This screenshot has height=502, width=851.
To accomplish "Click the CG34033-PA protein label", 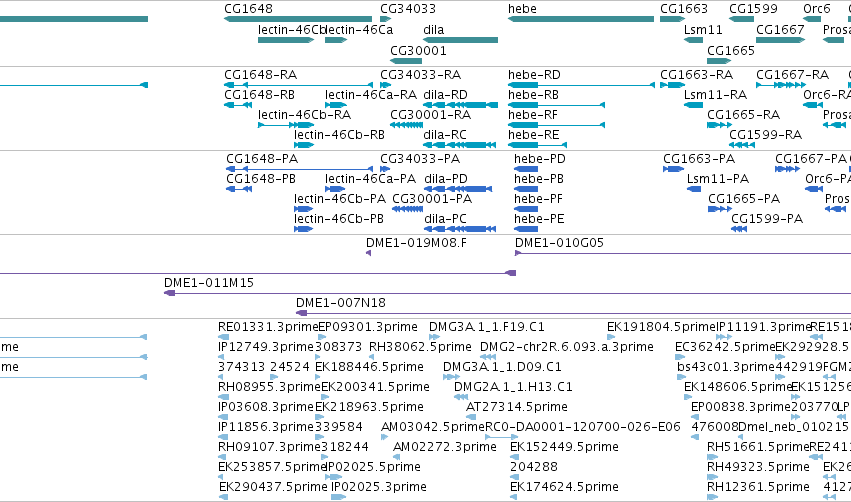I will 420,159.
